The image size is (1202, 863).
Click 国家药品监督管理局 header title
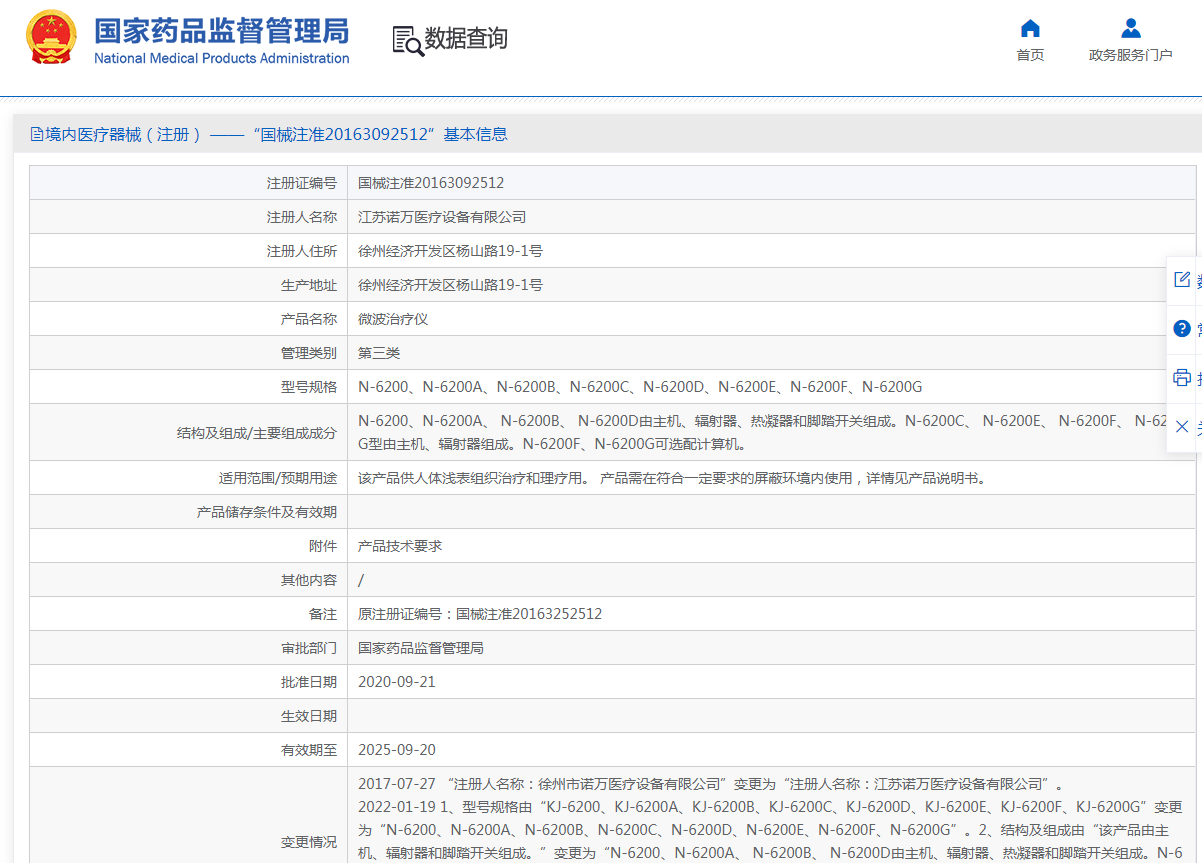pos(222,30)
